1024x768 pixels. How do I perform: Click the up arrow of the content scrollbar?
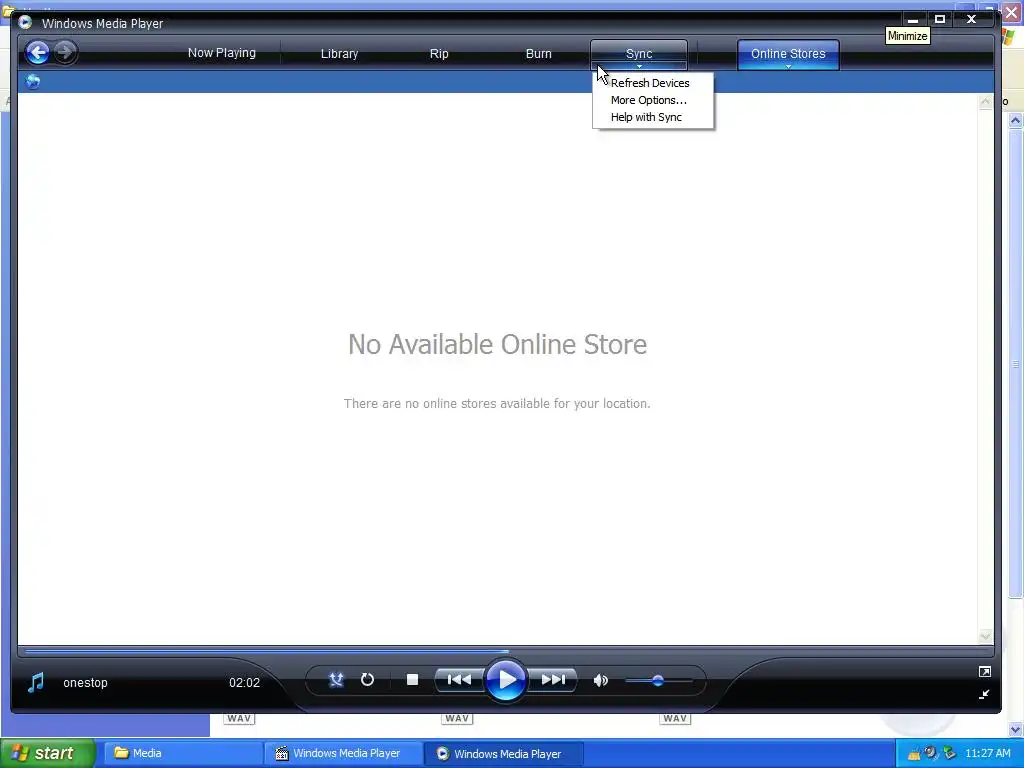pyautogui.click(x=985, y=103)
